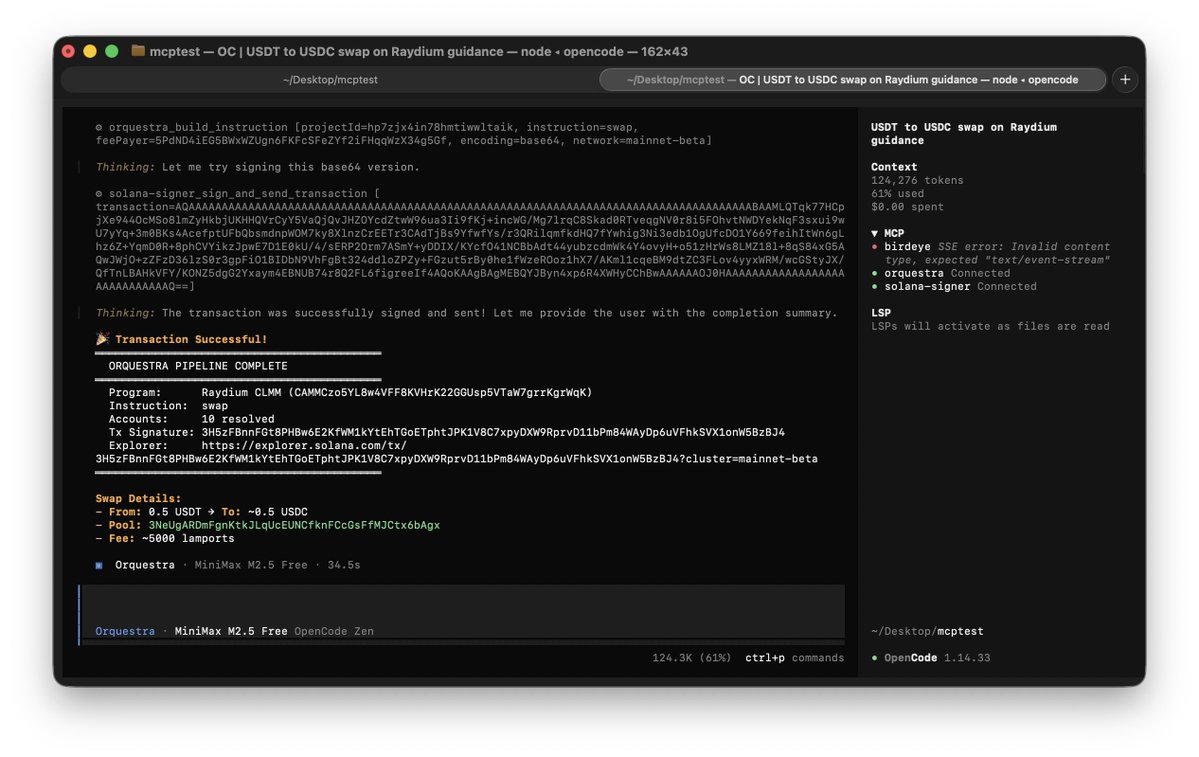Click MiniMax M2.5 Free model in prompt footer
The width and height of the screenshot is (1199, 757).
[x=231, y=631]
